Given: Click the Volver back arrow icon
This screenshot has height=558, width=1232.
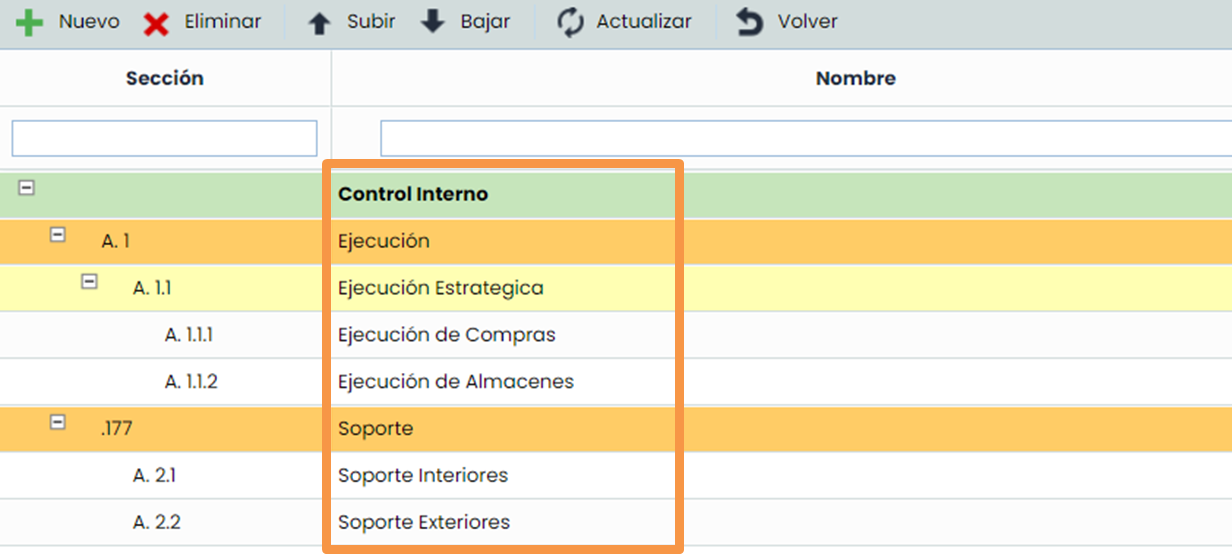Looking at the screenshot, I should [749, 23].
